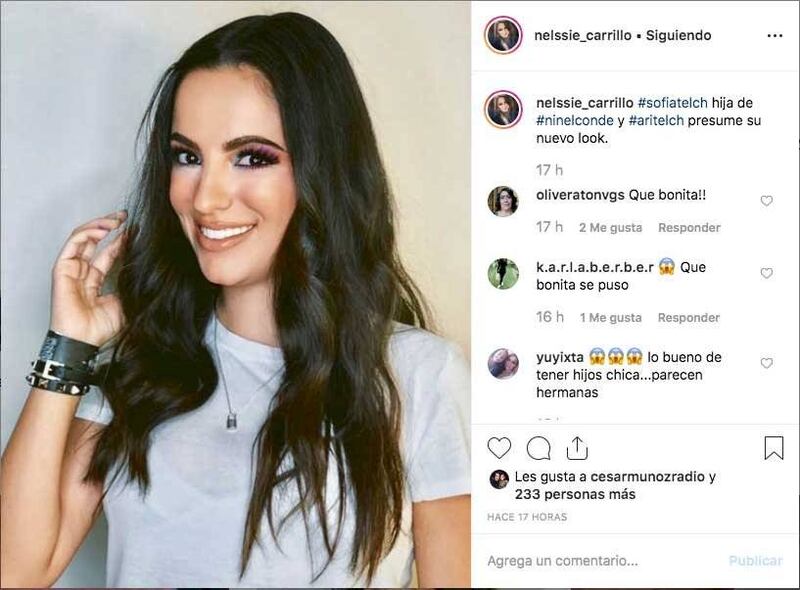Open the comment bubble icon
Image resolution: width=800 pixels, height=590 pixels.
[x=538, y=449]
